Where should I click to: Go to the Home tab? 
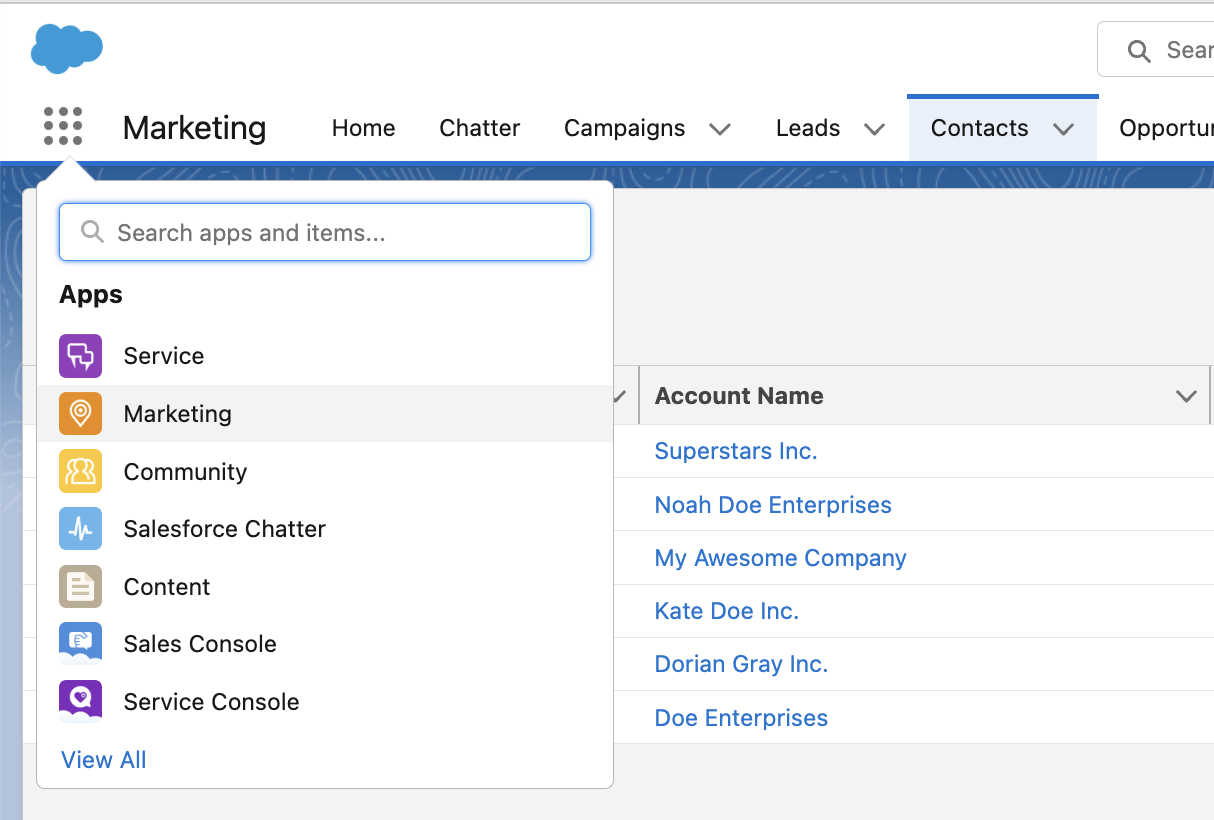tap(363, 128)
